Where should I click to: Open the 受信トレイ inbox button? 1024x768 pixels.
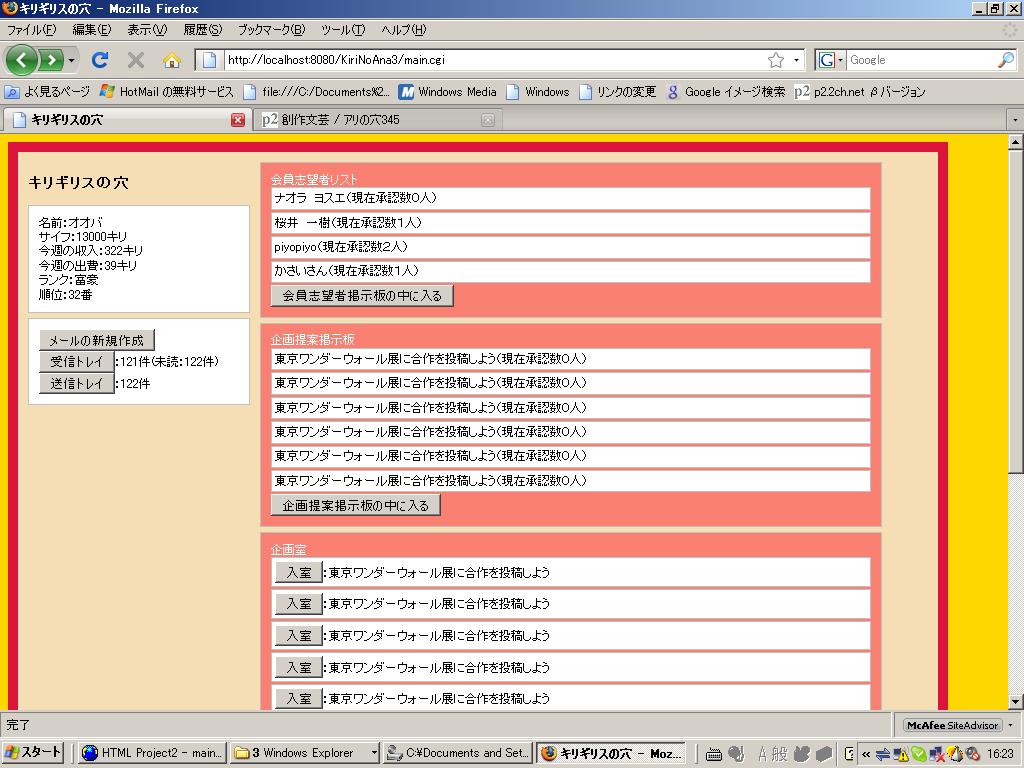(x=77, y=361)
